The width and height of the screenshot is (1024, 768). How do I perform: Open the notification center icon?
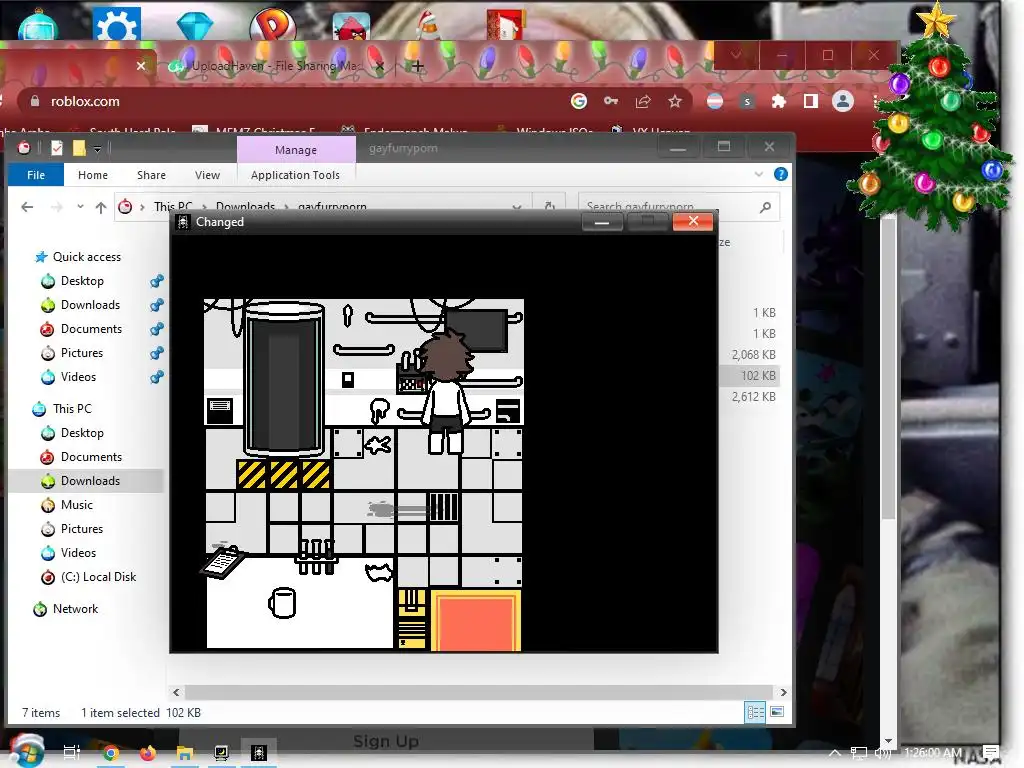tap(991, 752)
